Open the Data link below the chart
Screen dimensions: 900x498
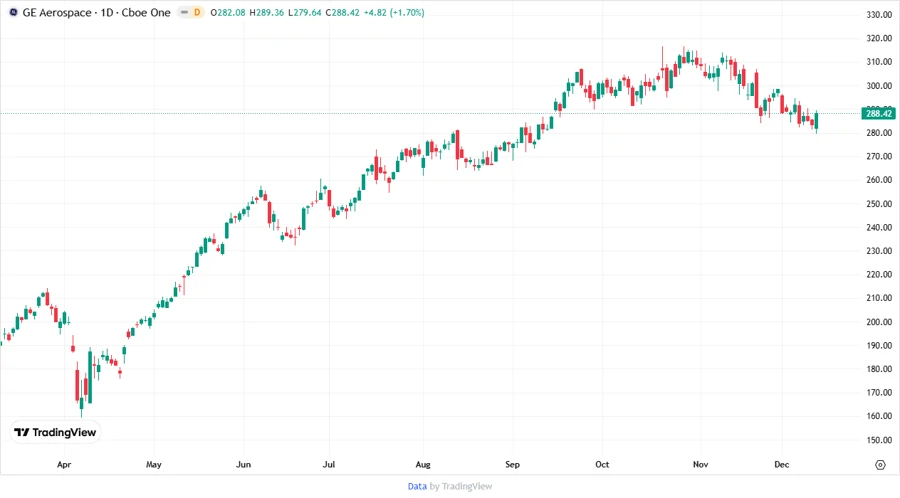(x=417, y=486)
